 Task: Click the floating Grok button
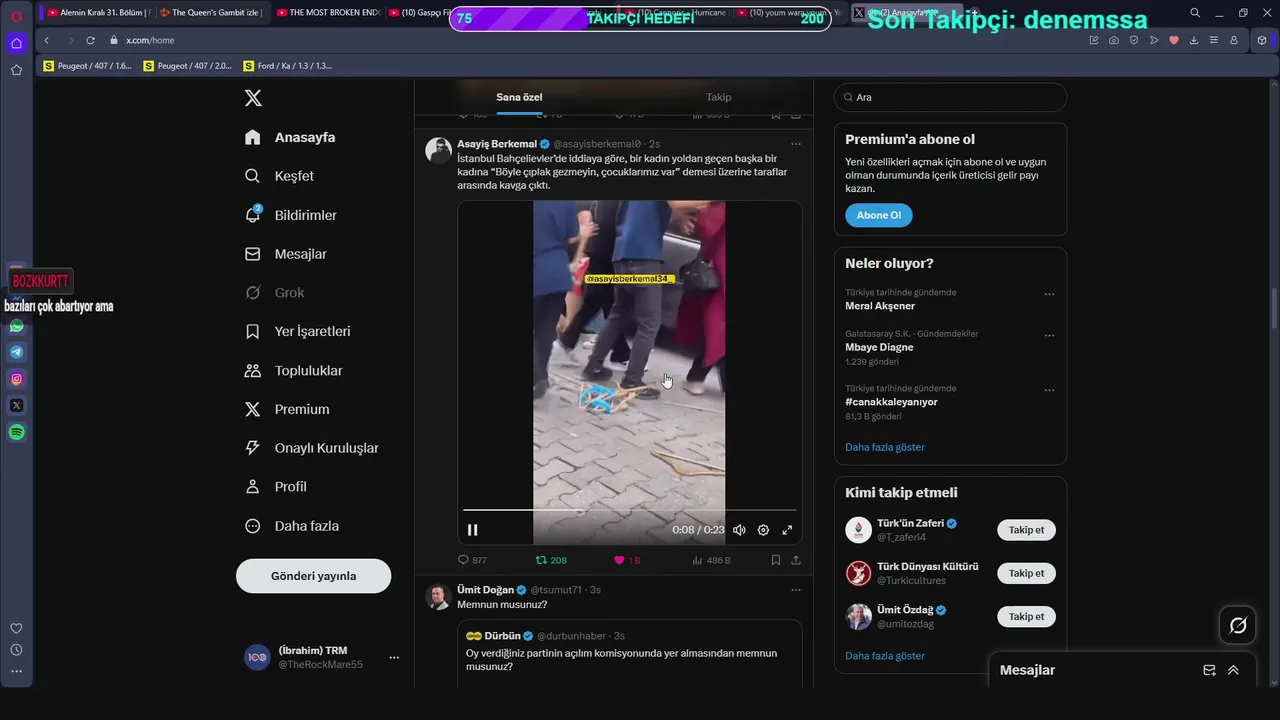[1238, 625]
